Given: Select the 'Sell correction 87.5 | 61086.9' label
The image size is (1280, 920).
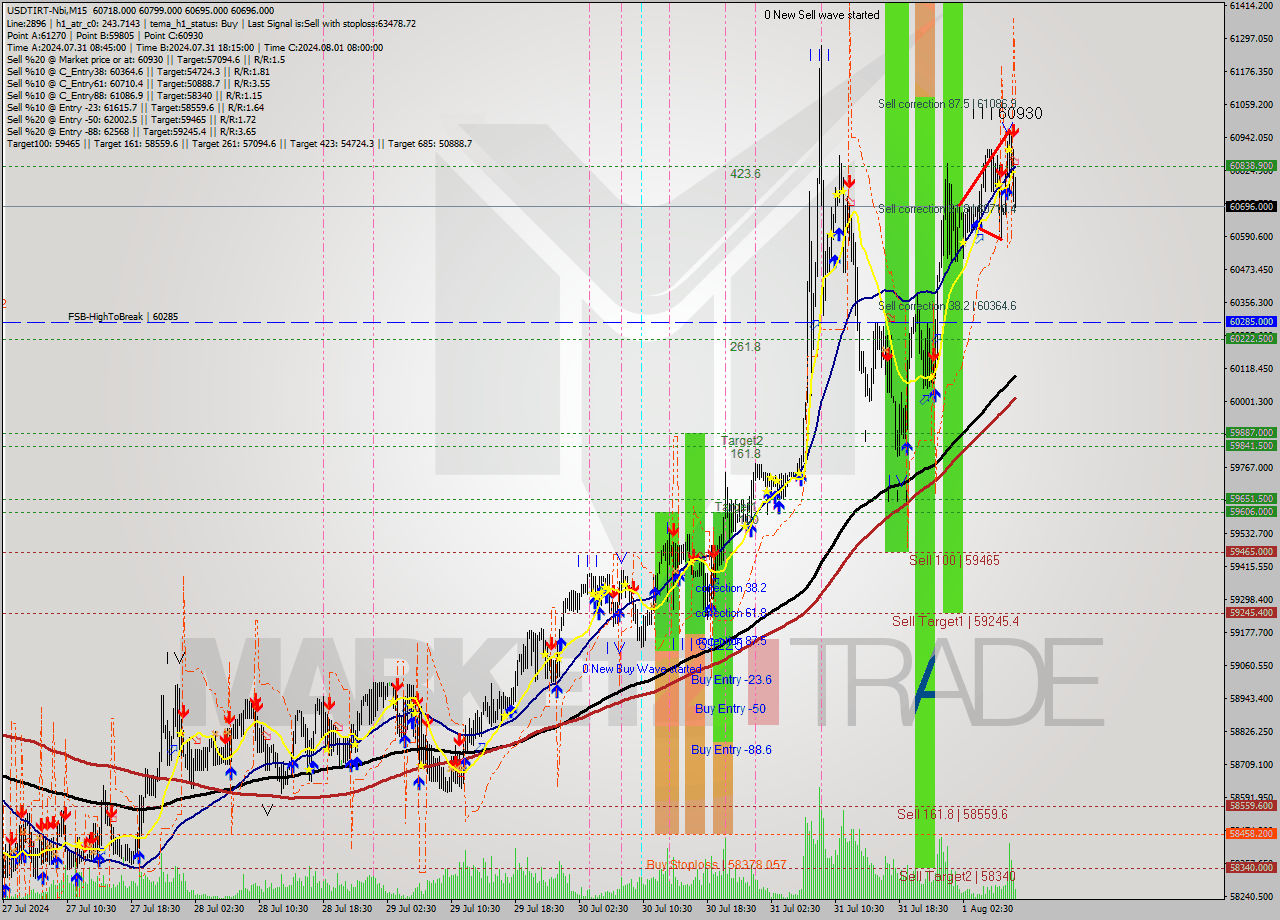Looking at the screenshot, I should click(947, 104).
